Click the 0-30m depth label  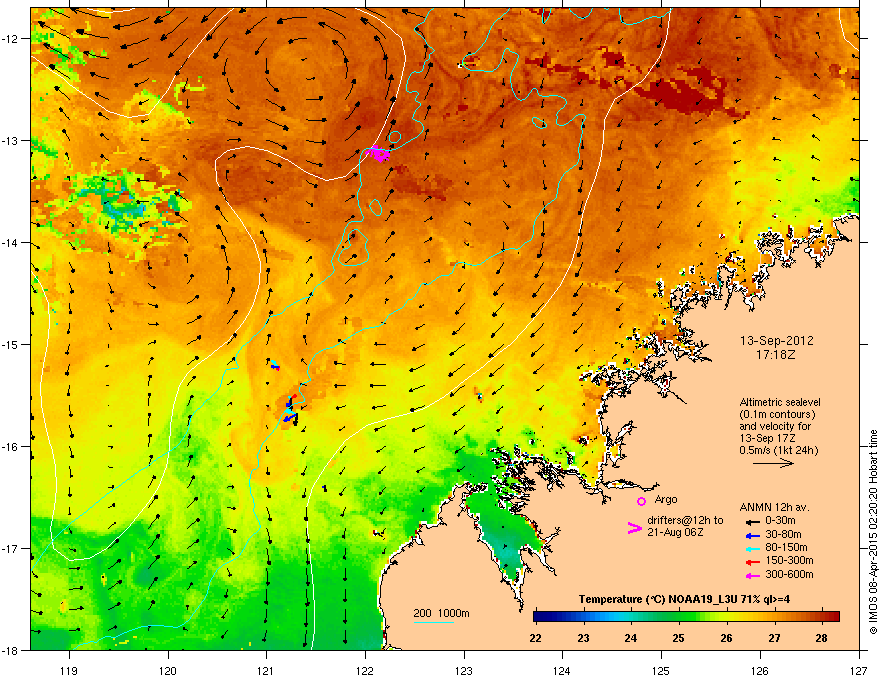point(780,521)
